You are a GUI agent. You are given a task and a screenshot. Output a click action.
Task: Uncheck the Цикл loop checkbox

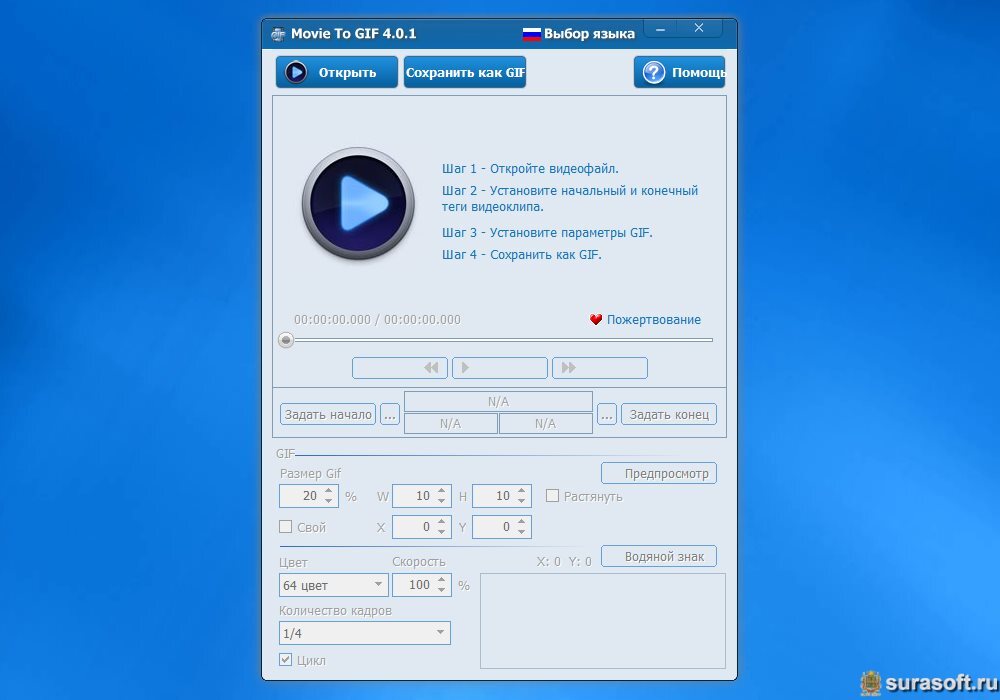point(286,659)
